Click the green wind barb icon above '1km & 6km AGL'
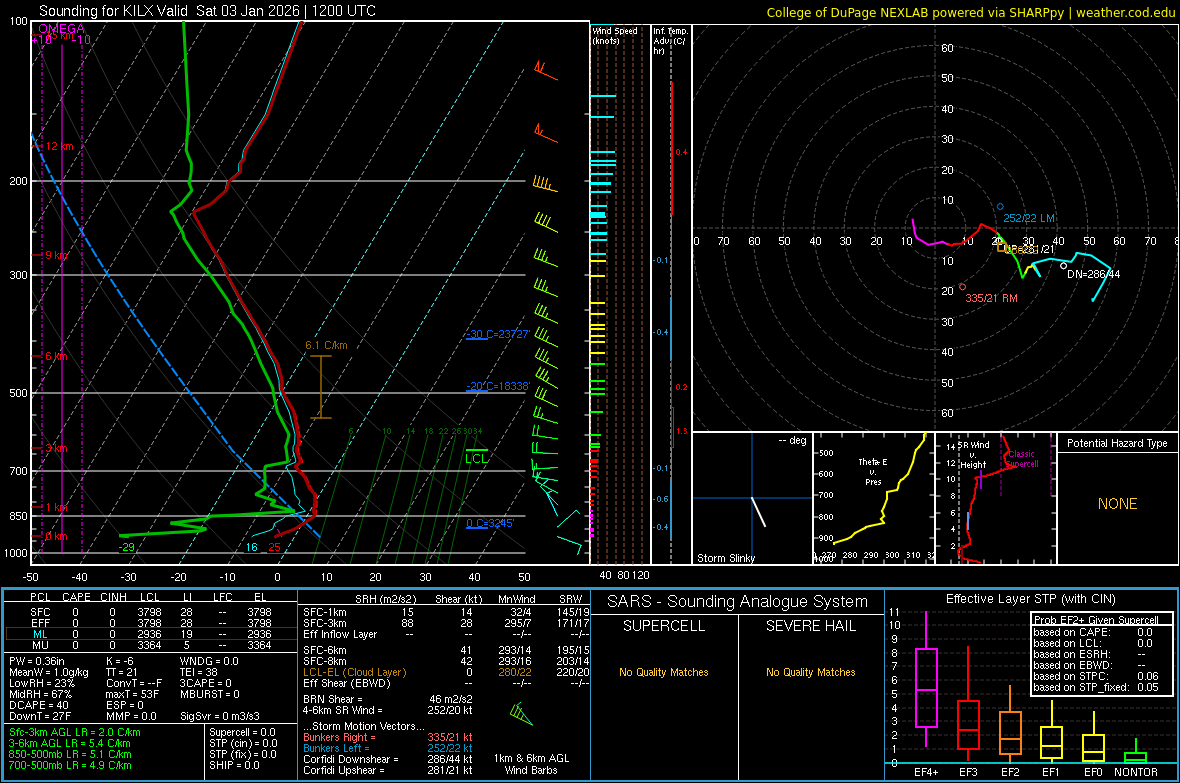The image size is (1180, 783). [521, 714]
